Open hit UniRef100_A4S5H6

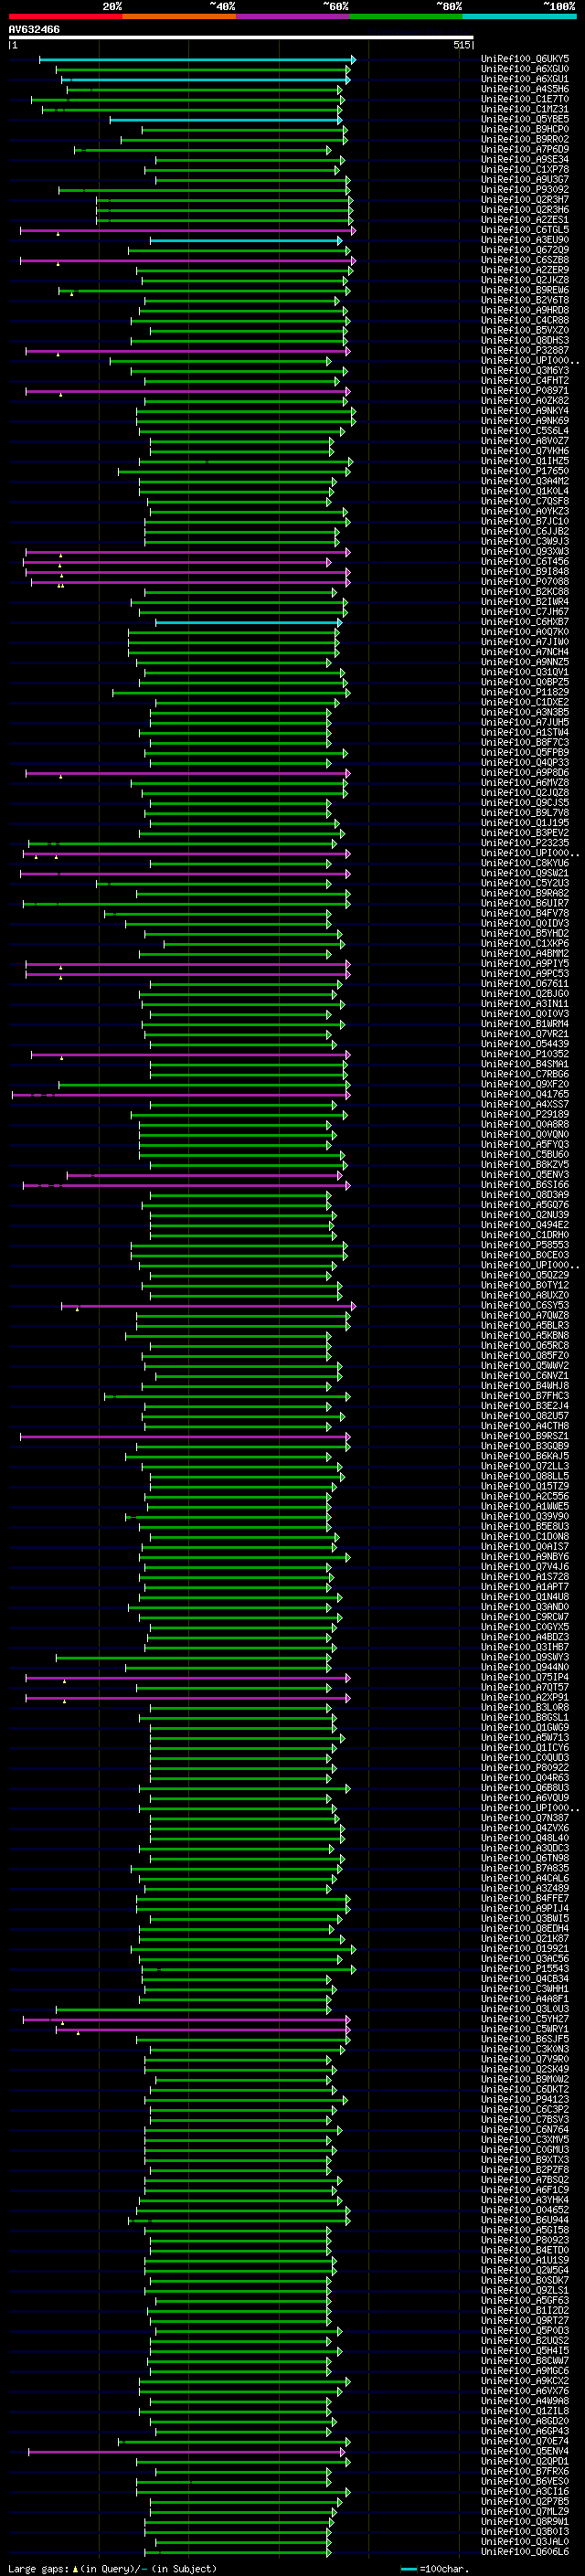(x=525, y=89)
